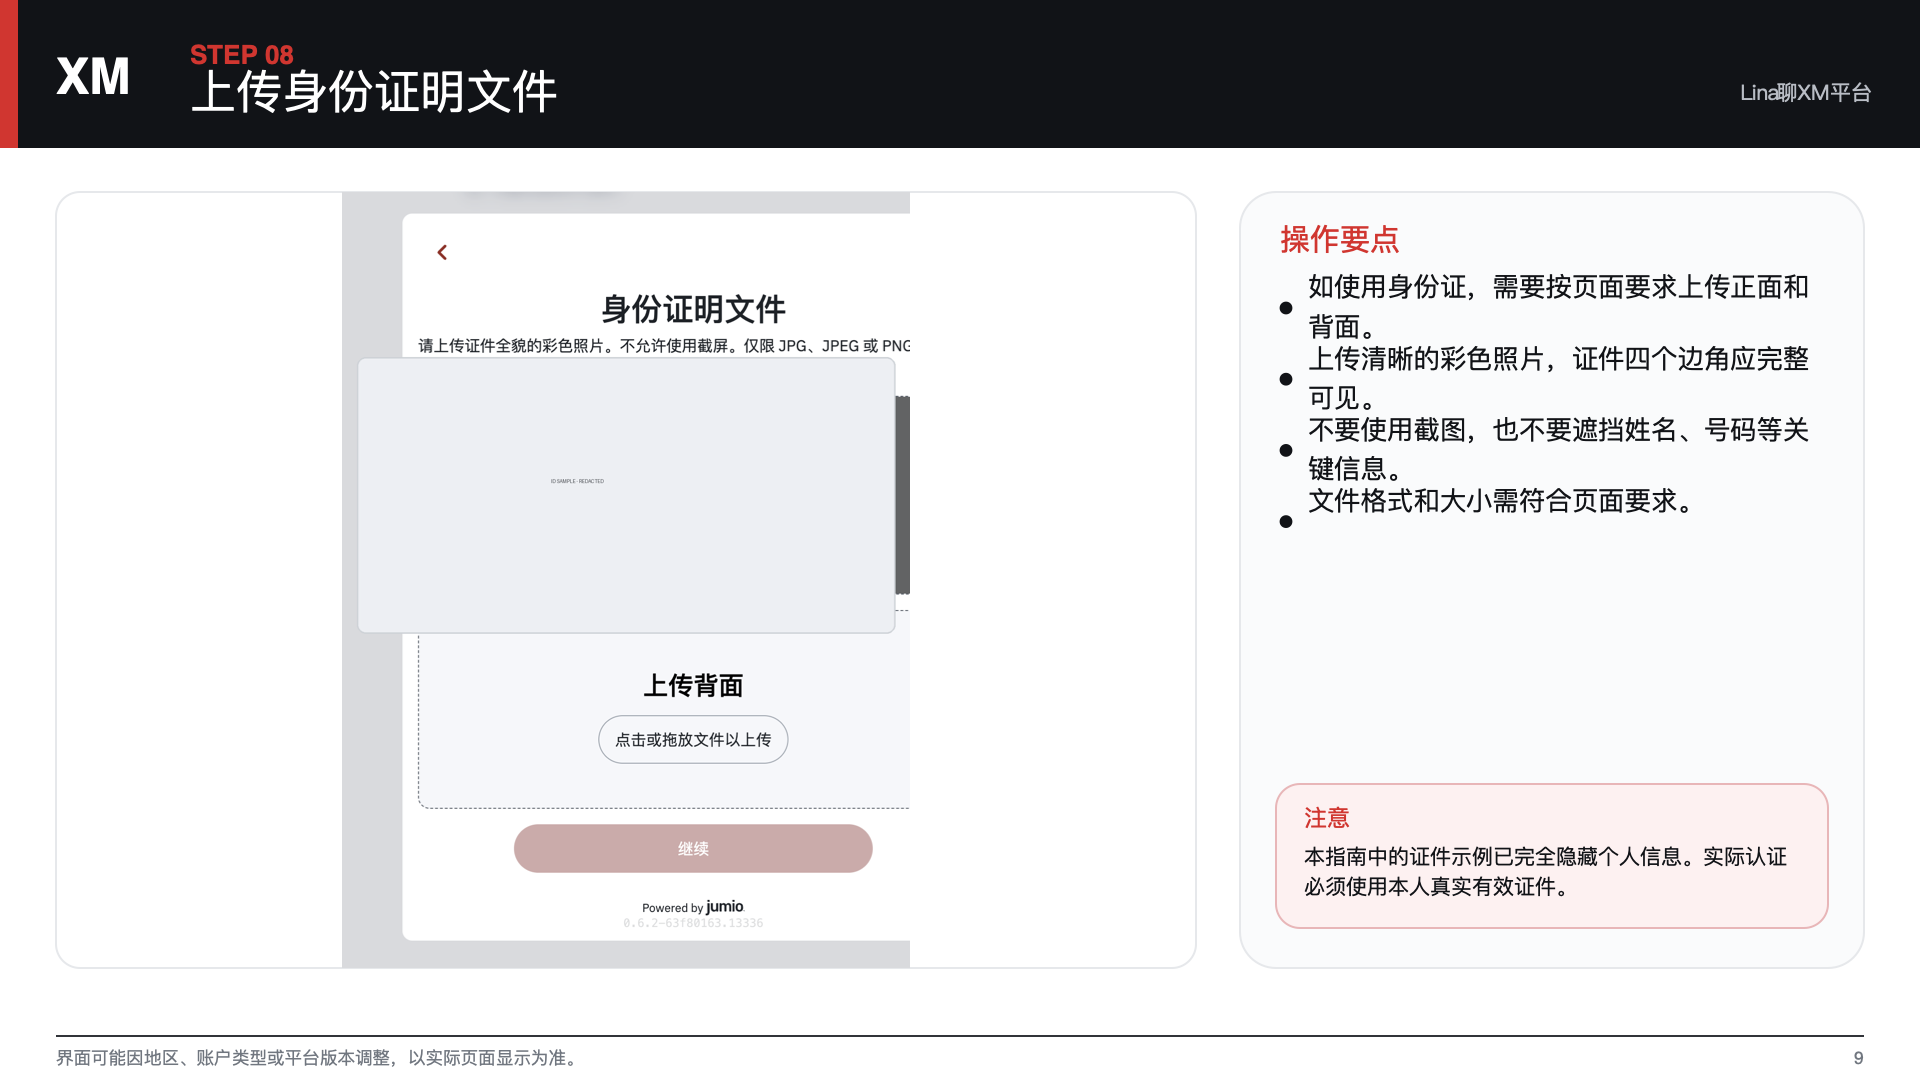Click the 文件格式和大小需符合页面要求 bullet
This screenshot has width=1920, height=1080.
[1503, 501]
